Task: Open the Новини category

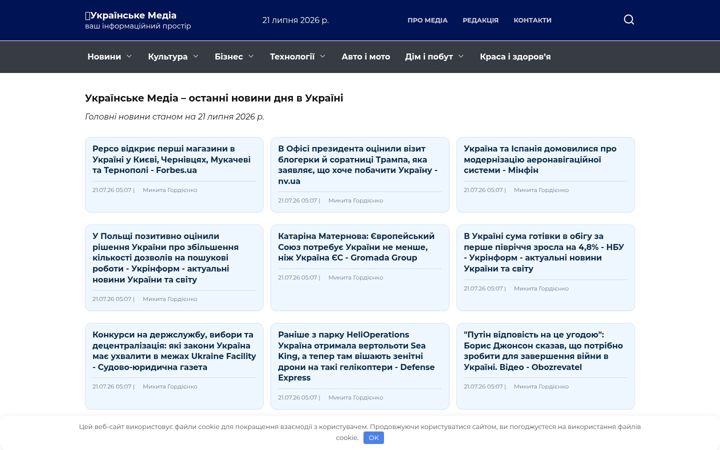Action: click(104, 56)
